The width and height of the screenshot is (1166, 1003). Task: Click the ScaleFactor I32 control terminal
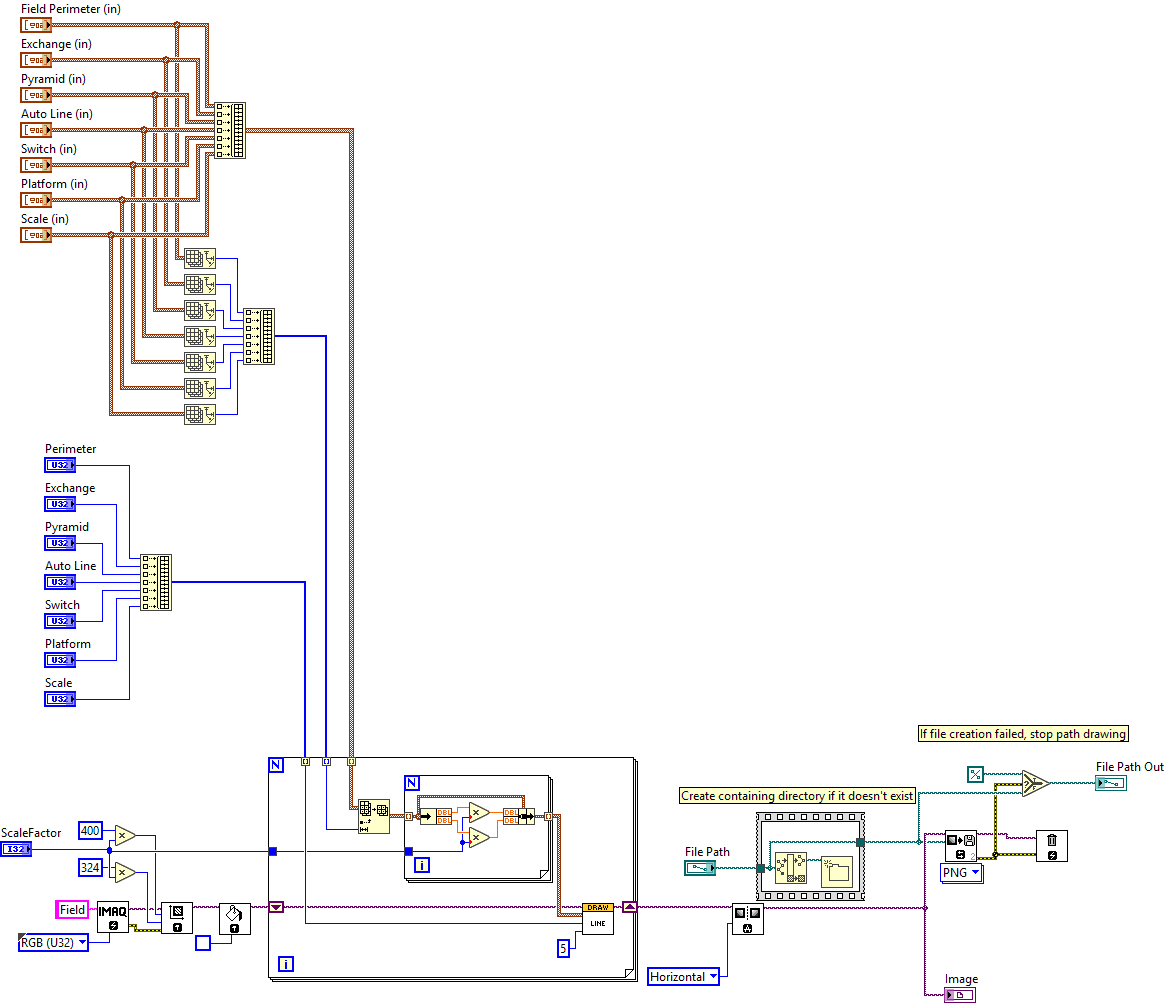(x=16, y=849)
